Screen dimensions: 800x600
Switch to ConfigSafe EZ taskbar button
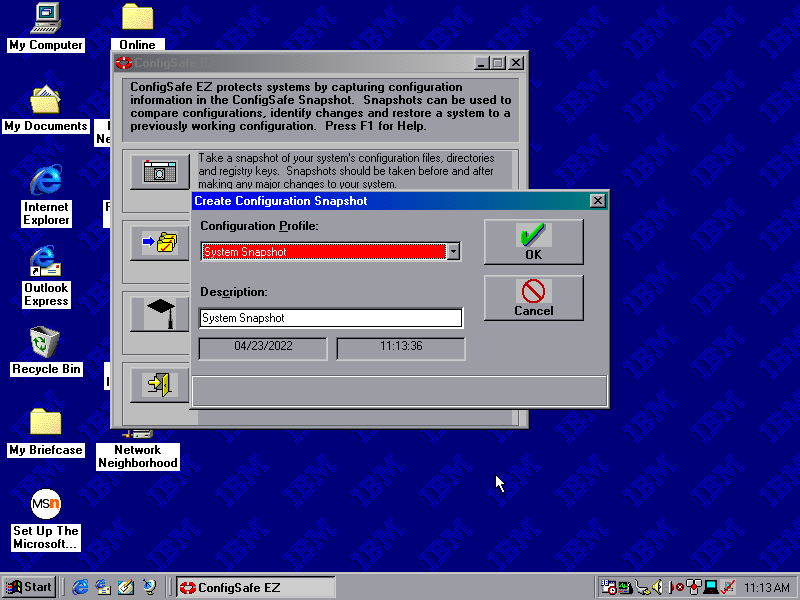(256, 587)
